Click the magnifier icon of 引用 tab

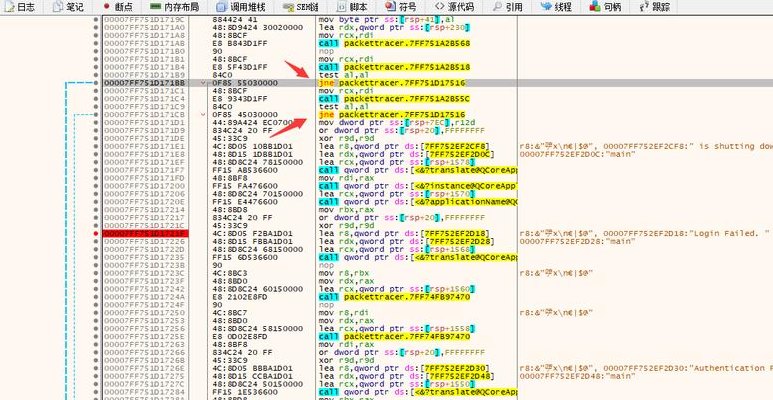pyautogui.click(x=497, y=7)
